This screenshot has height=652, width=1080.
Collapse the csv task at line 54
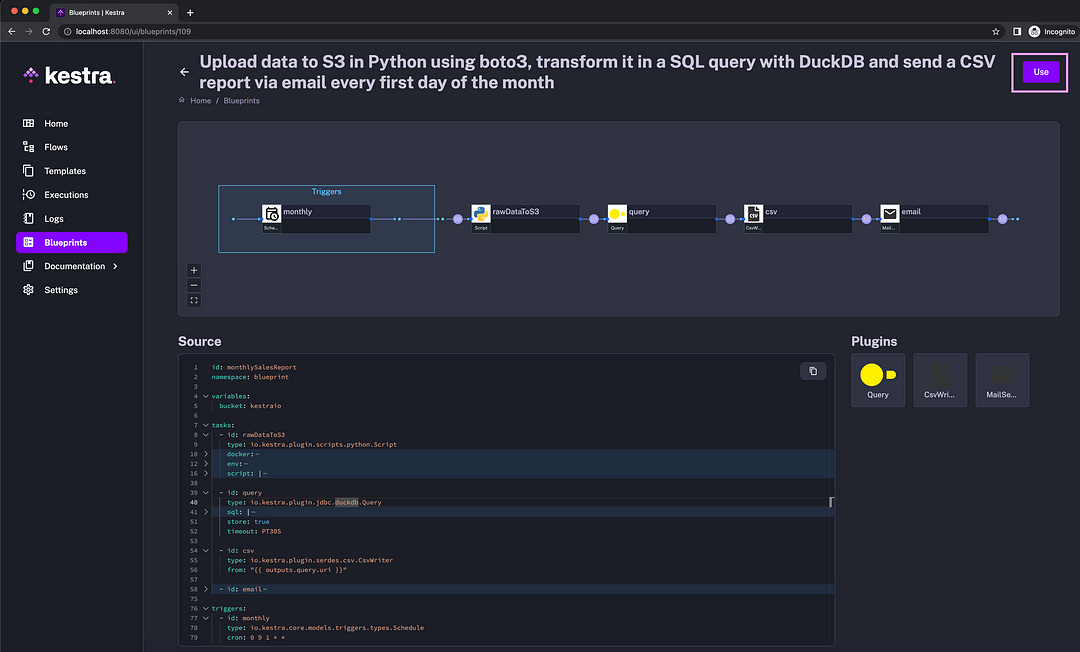205,550
